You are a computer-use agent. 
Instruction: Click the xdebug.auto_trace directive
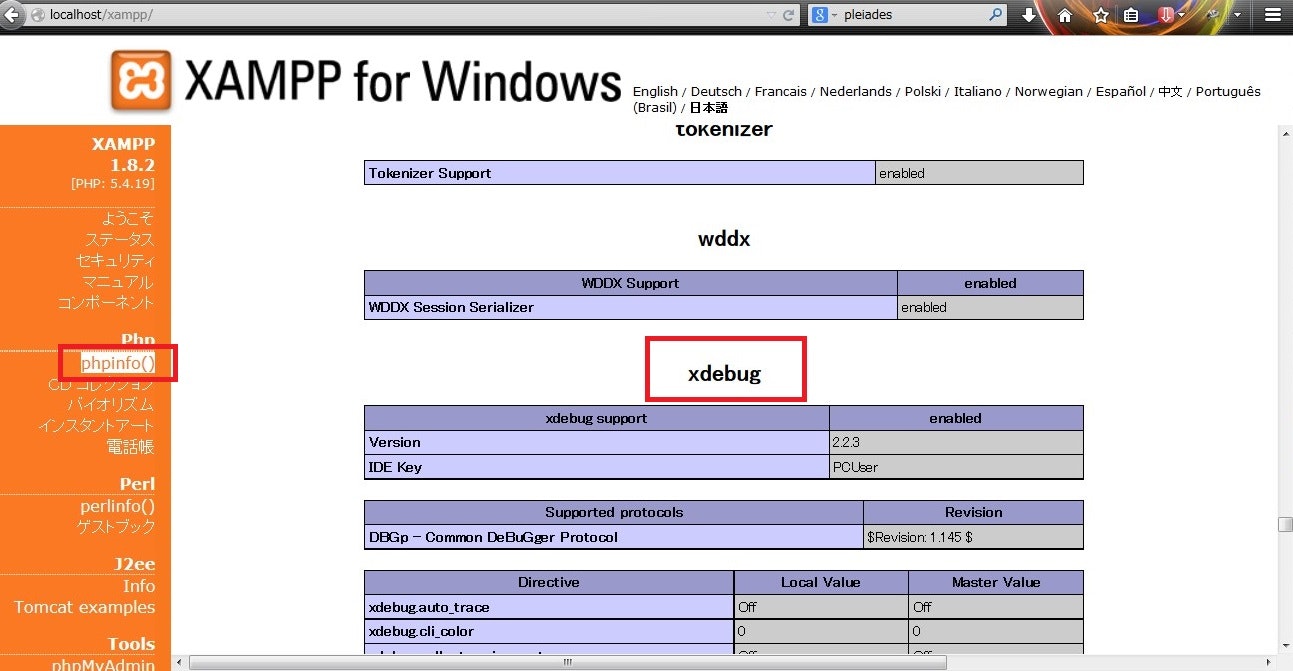(549, 607)
